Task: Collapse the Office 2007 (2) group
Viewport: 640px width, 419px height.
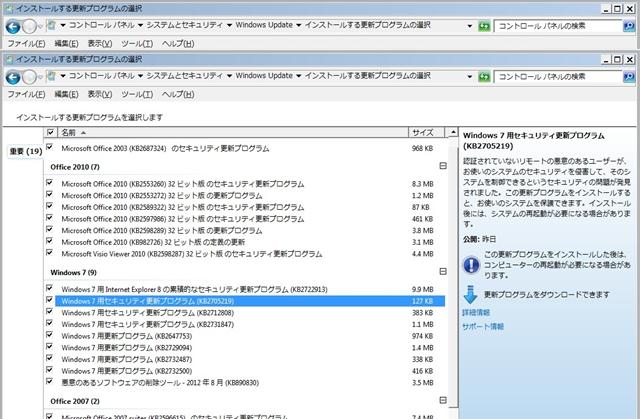Action: 443,400
